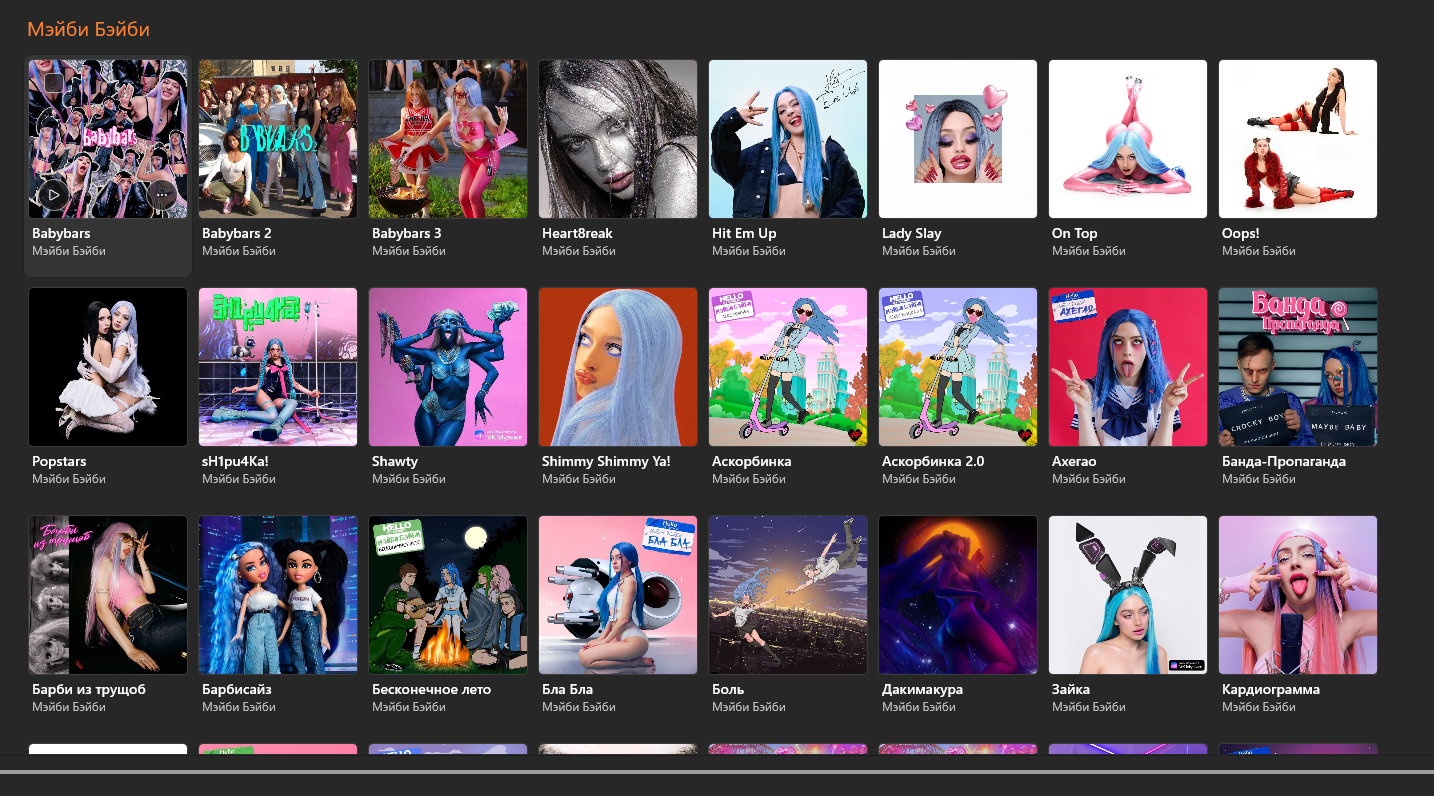This screenshot has width=1434, height=796.
Task: Click the Барби из трущоб title text
Action: (x=89, y=689)
